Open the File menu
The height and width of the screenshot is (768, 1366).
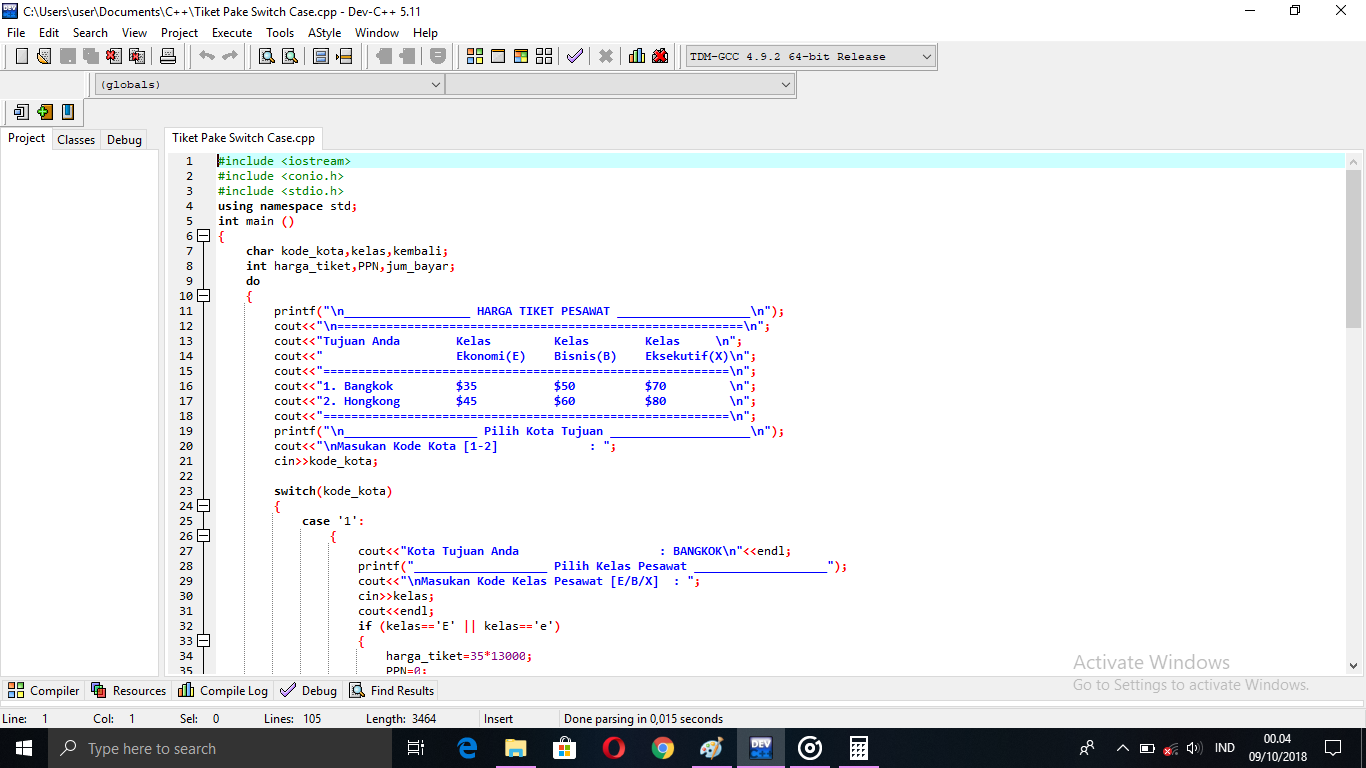click(x=16, y=33)
